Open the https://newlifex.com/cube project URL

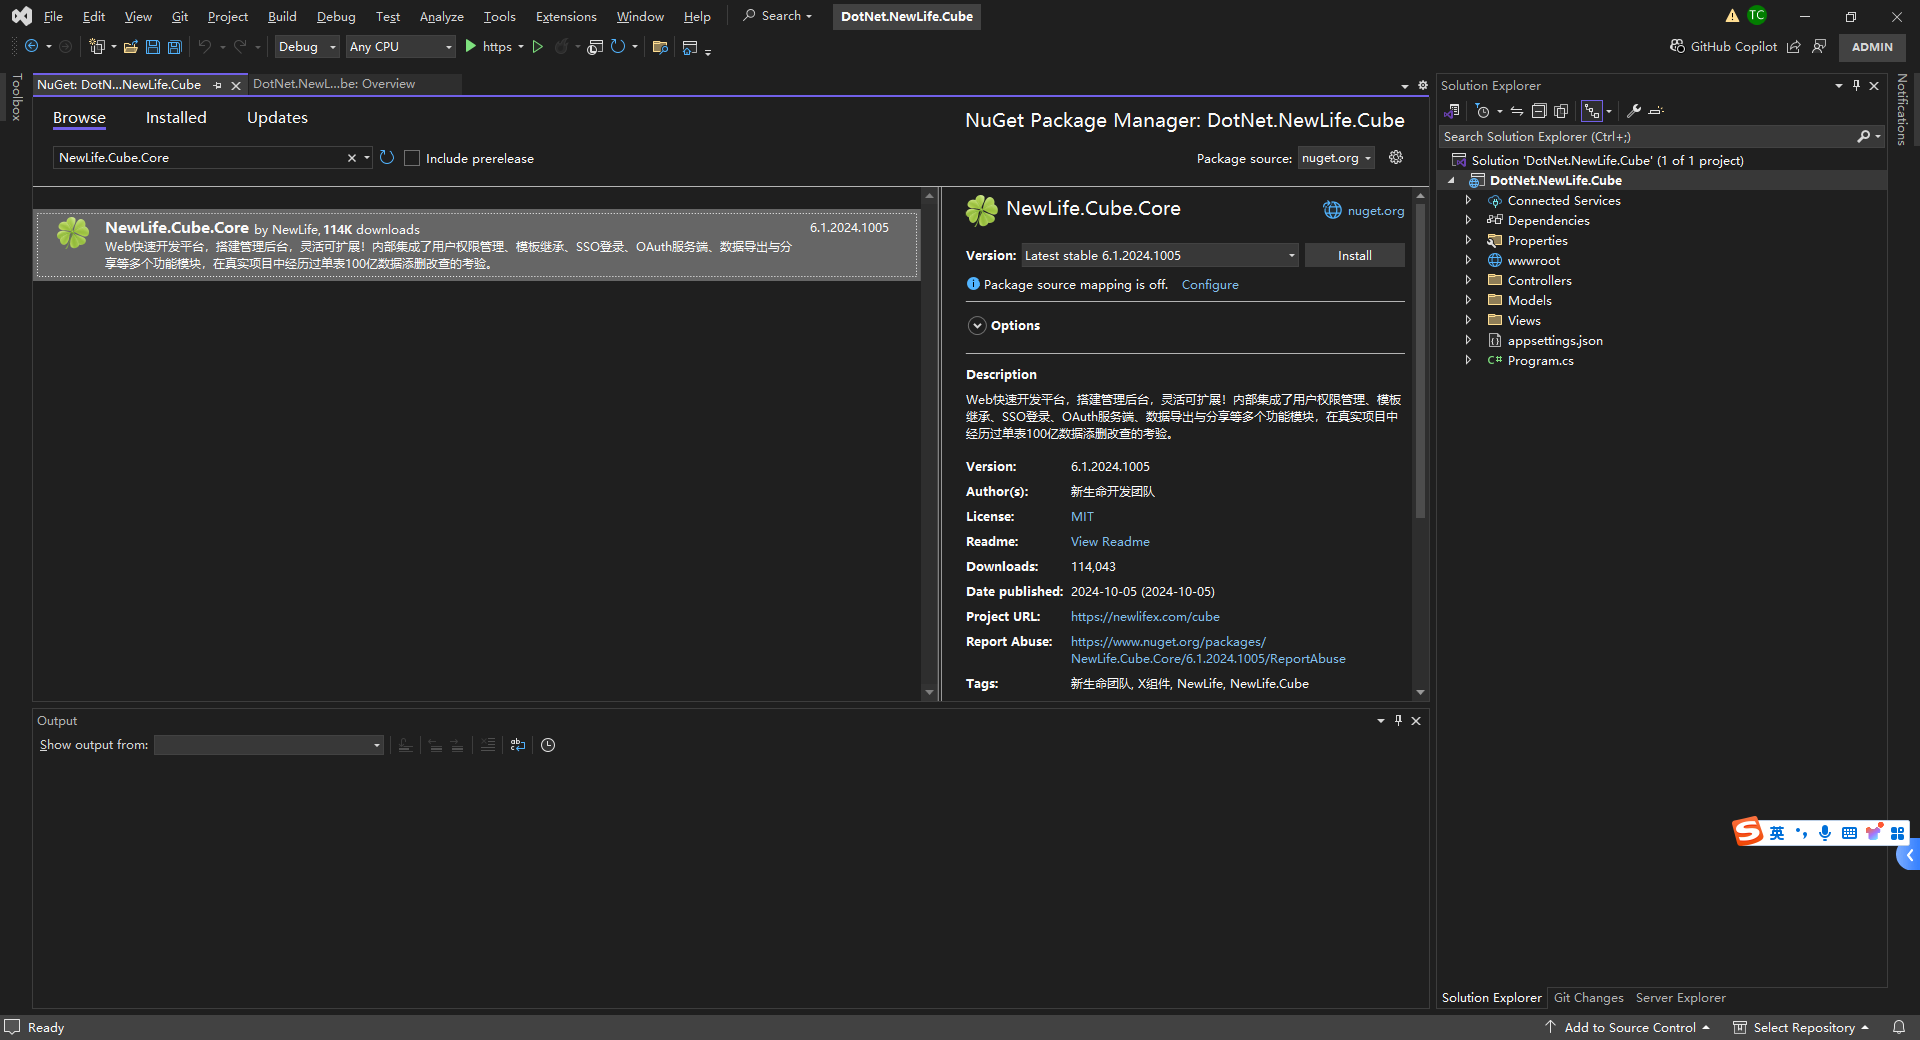(x=1145, y=617)
